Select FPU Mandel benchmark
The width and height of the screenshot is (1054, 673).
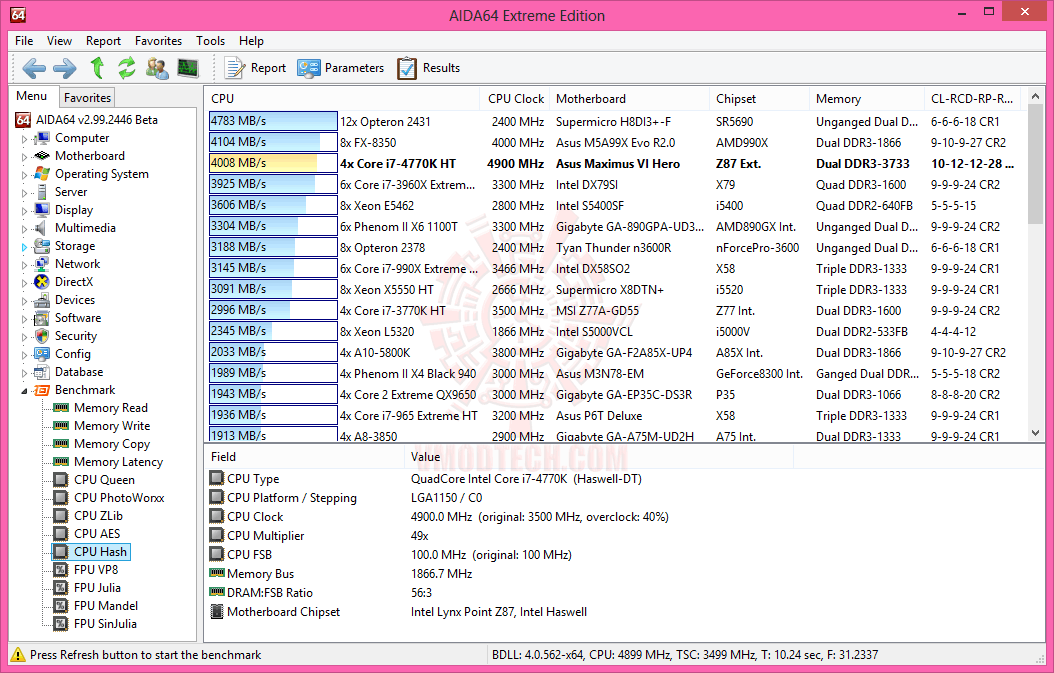pos(106,606)
